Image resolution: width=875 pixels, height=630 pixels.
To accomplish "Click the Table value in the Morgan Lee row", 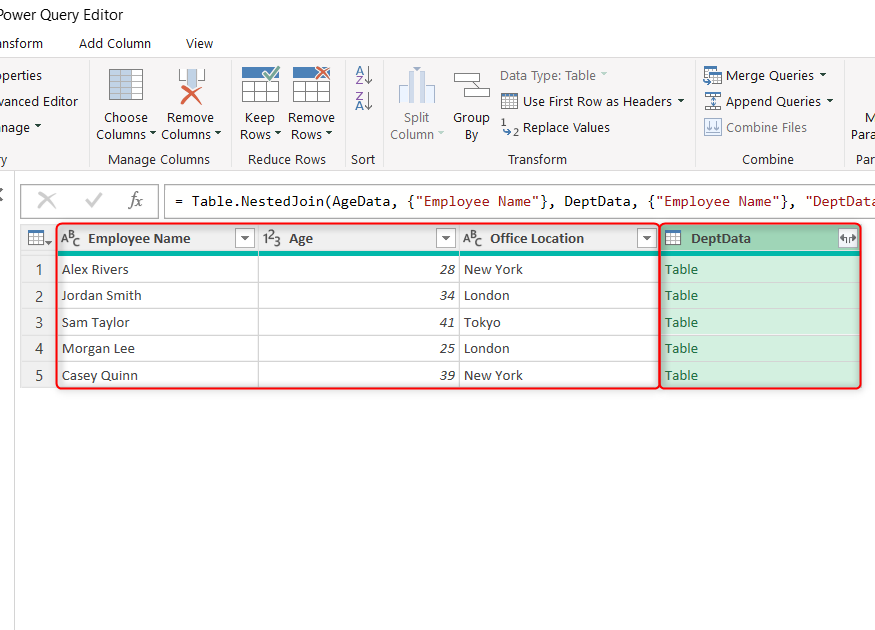I will coord(681,349).
